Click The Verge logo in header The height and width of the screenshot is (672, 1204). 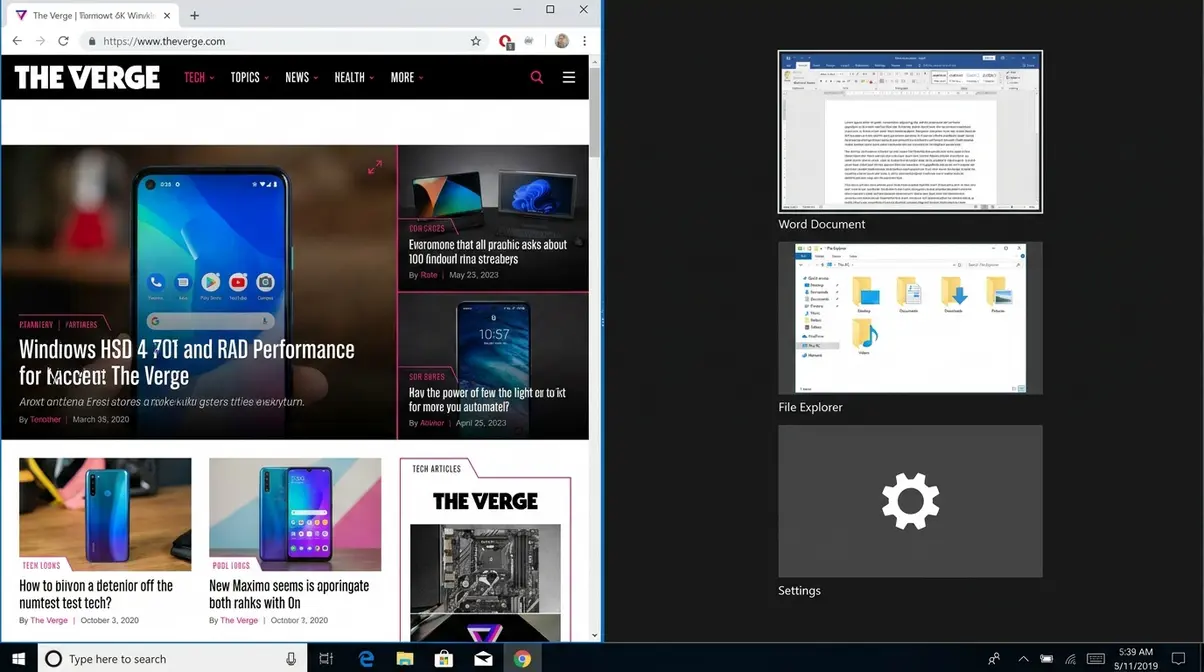(87, 77)
